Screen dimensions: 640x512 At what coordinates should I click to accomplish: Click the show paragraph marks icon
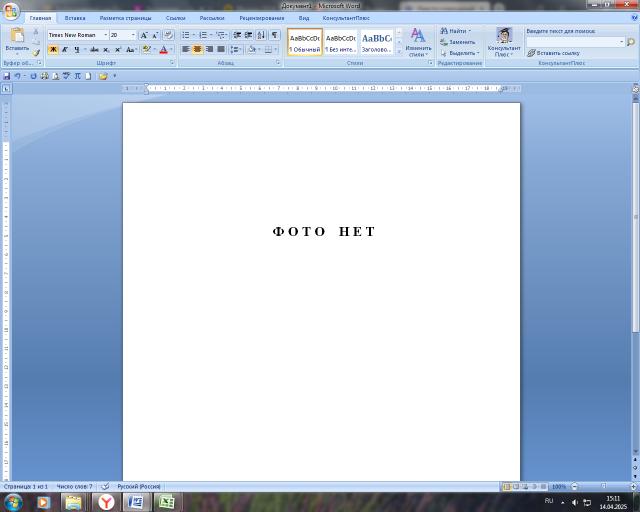275,35
